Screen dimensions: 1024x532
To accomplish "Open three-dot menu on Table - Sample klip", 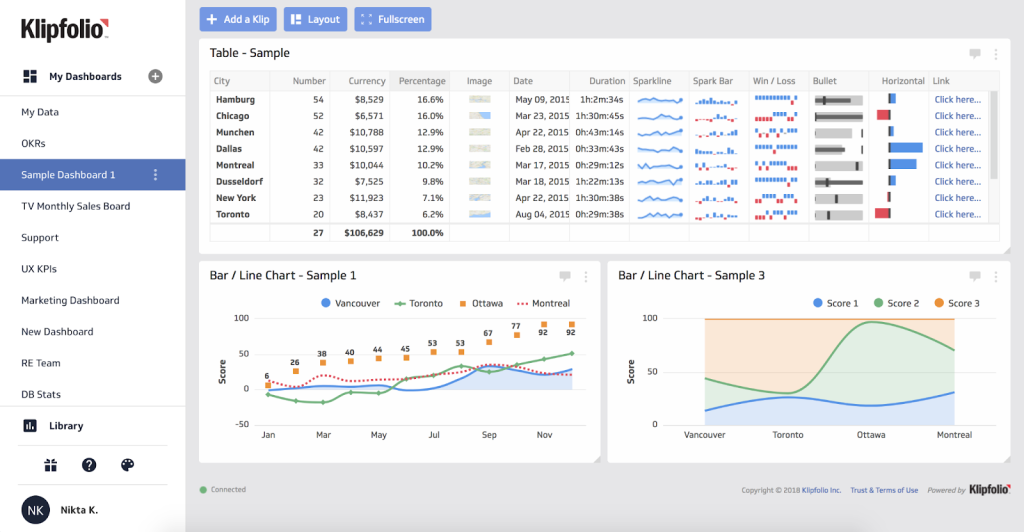I will click(x=995, y=54).
